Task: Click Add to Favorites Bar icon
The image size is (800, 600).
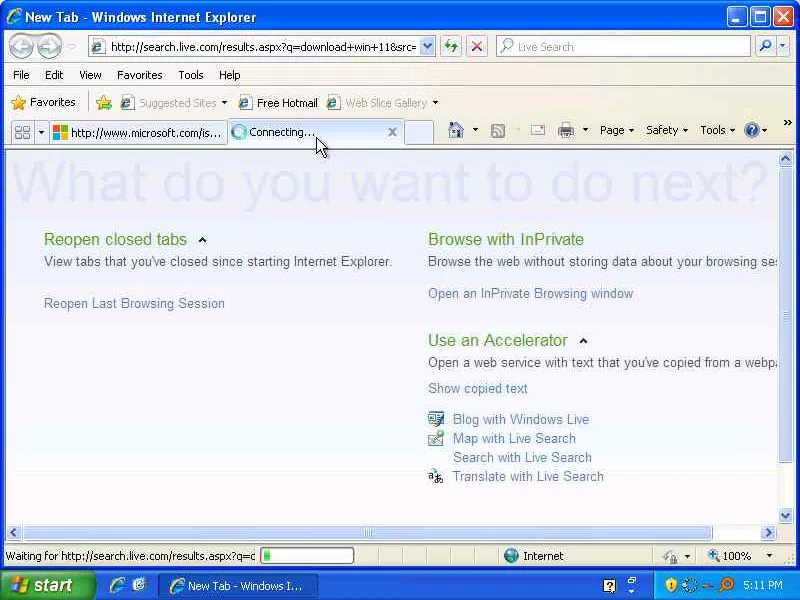Action: click(x=104, y=103)
